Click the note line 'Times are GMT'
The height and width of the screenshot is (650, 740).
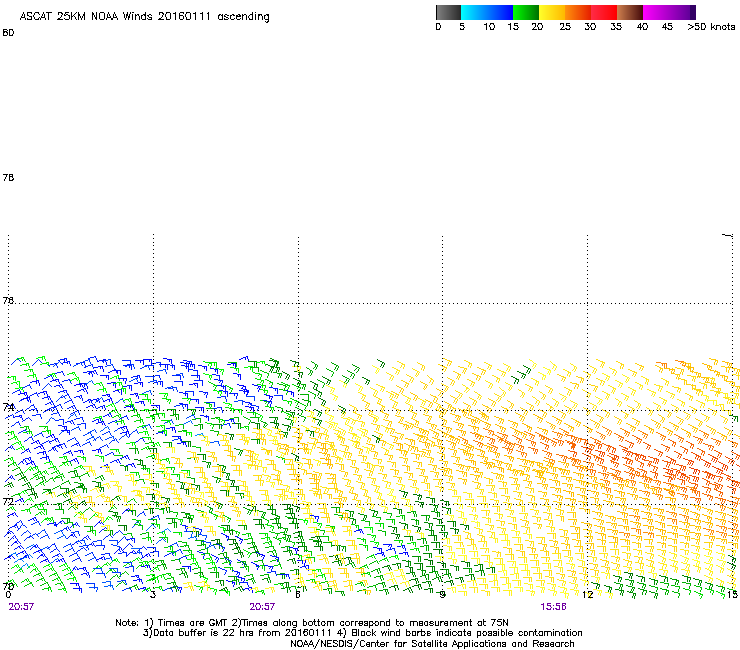point(192,623)
